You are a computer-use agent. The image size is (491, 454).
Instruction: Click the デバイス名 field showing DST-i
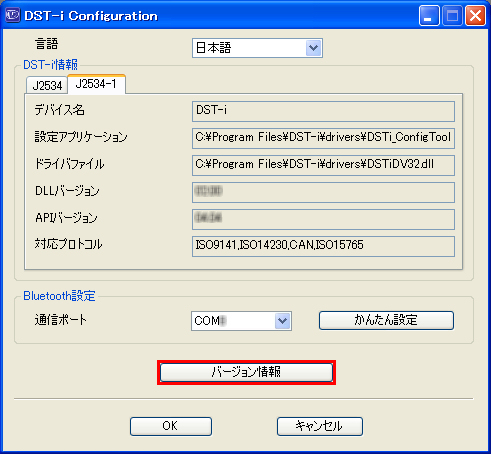[x=323, y=111]
